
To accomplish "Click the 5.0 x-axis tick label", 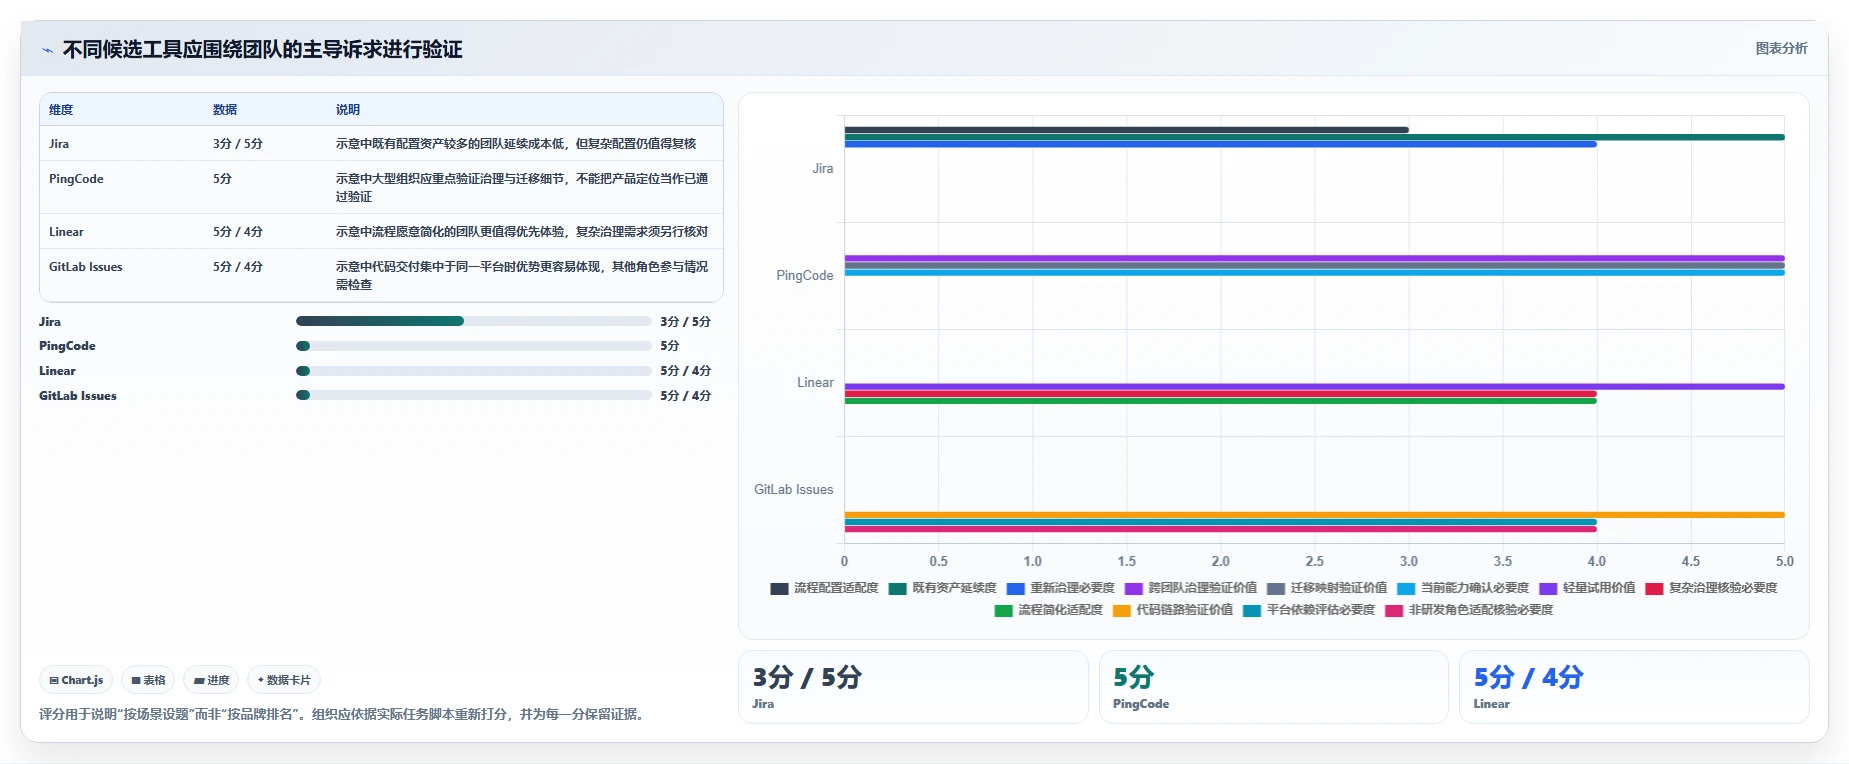I will 1784,562.
